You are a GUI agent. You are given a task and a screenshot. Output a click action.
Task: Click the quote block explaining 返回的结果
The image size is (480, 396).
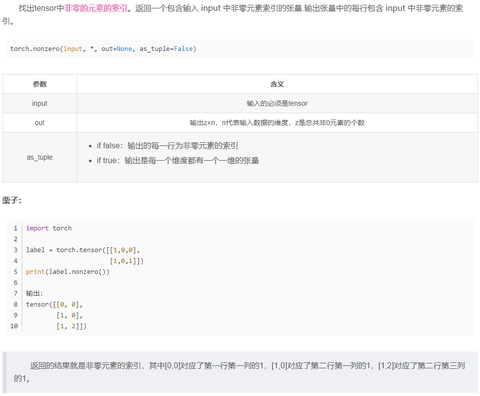click(x=240, y=372)
